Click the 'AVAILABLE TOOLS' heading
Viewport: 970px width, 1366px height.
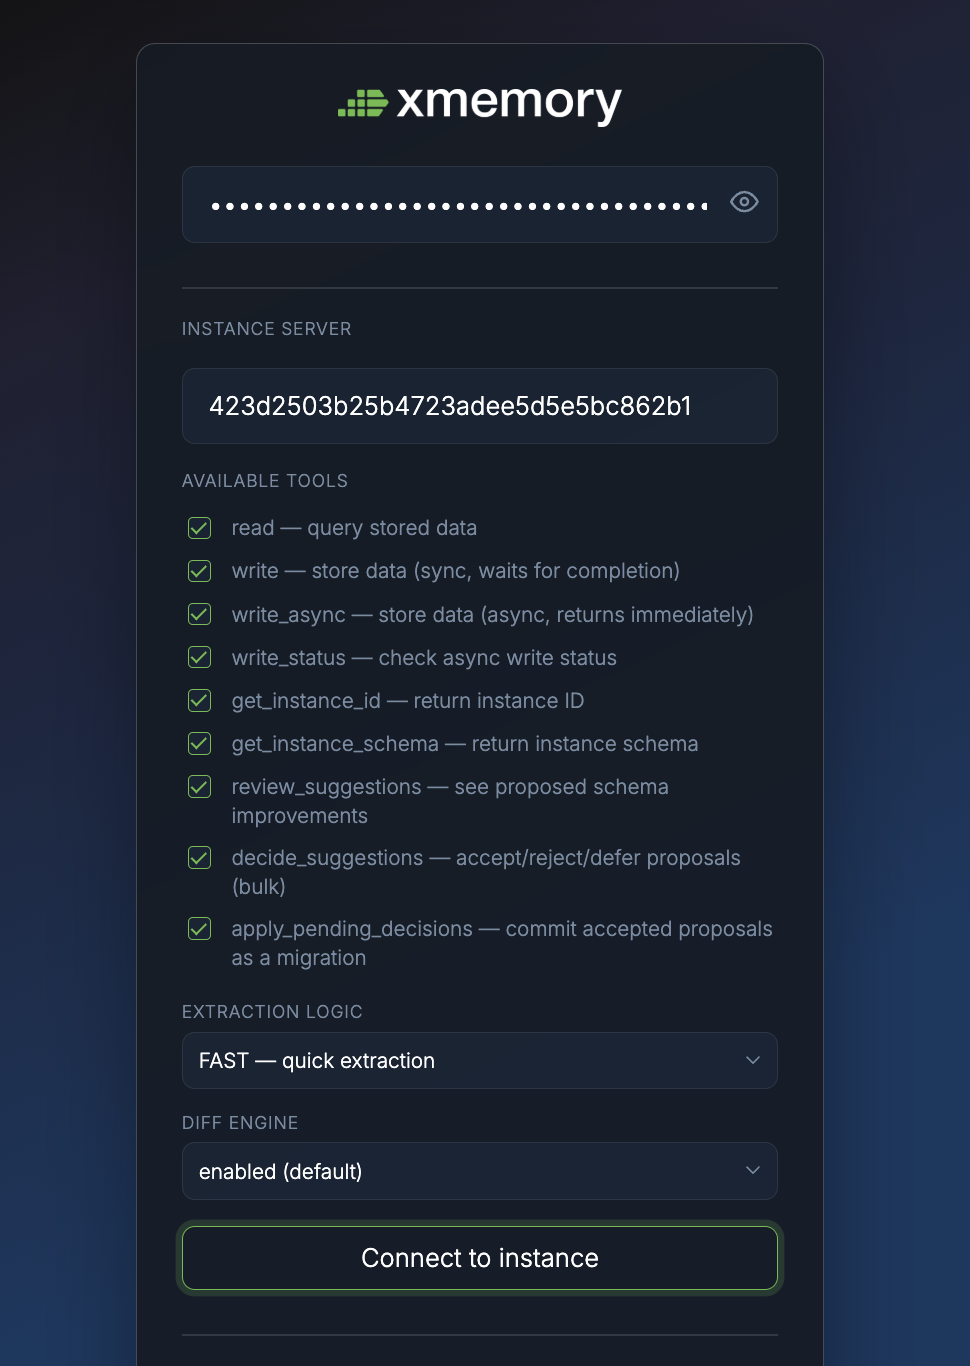tap(265, 481)
